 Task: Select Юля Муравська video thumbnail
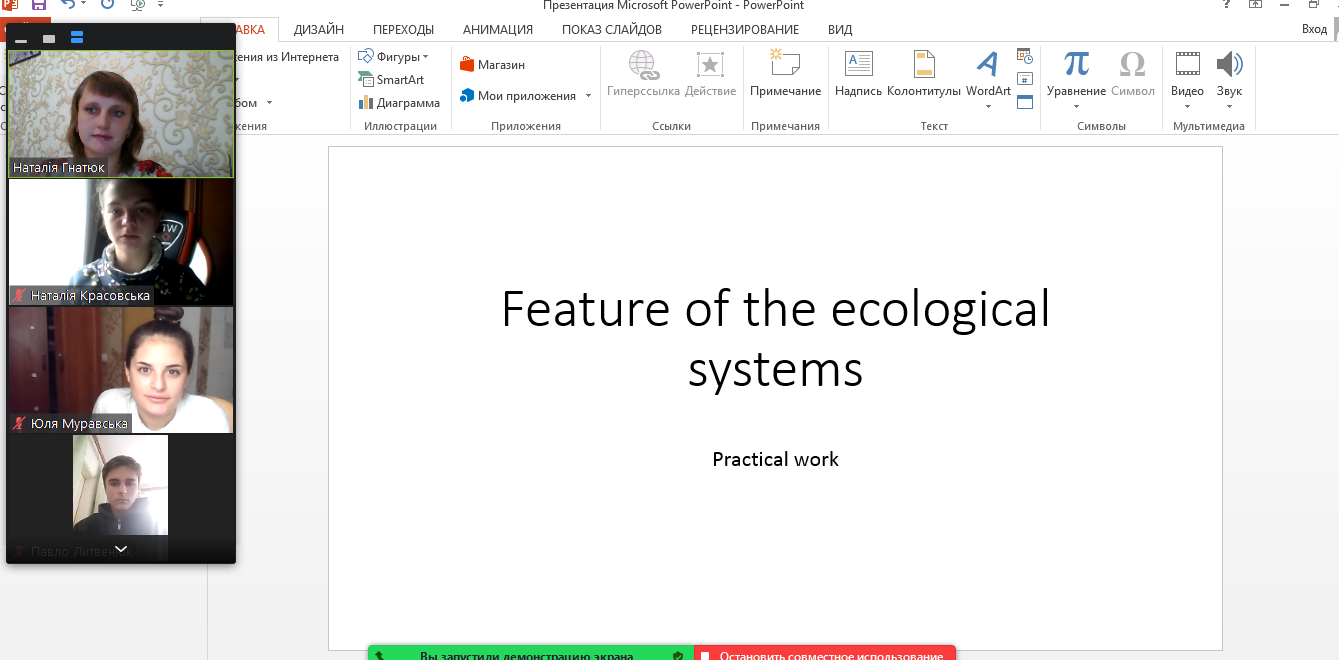(x=121, y=369)
